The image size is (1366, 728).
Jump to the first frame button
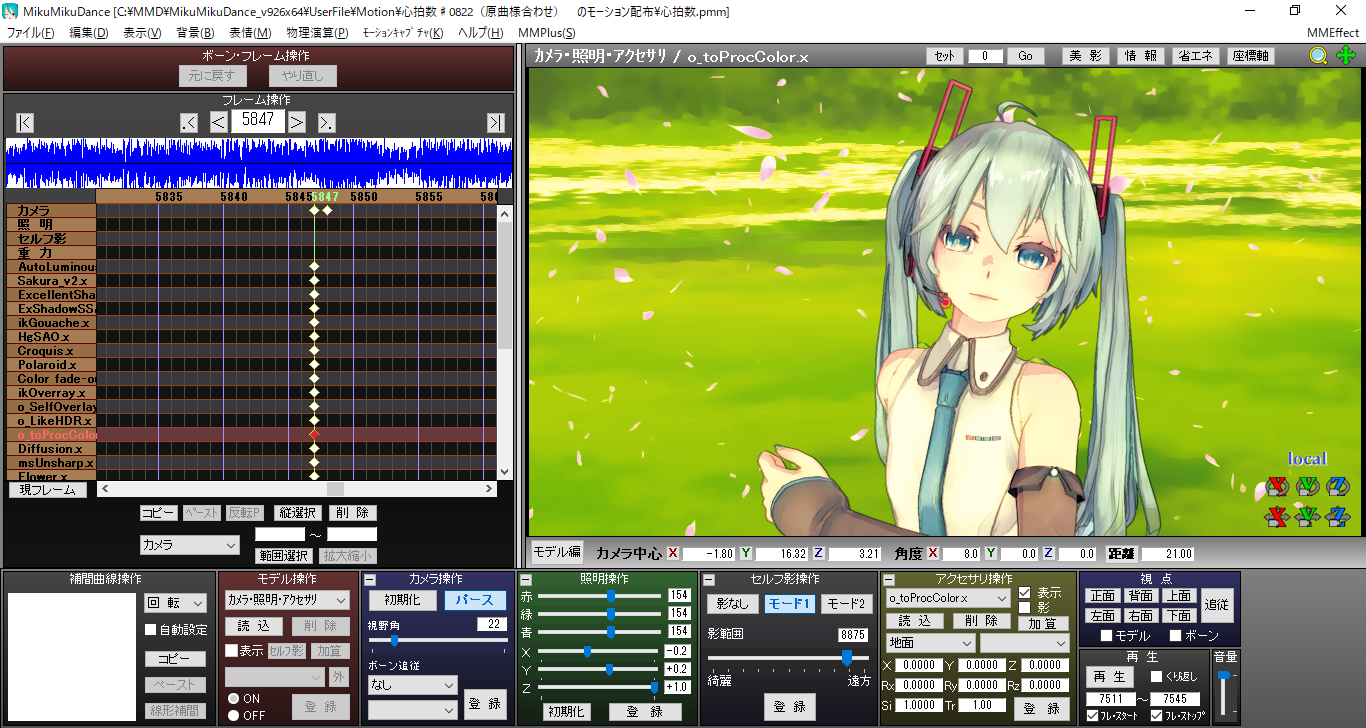coord(25,122)
